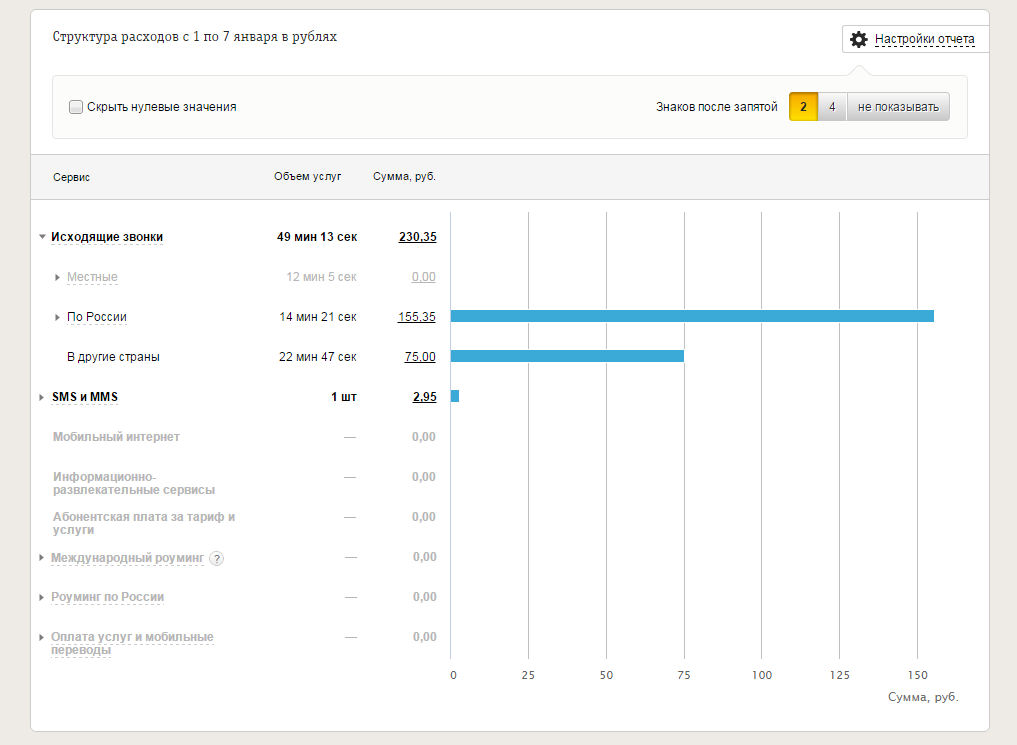The height and width of the screenshot is (745, 1017).
Task: Enable the 'Скрыть нулевые значения' checkbox
Action: pyautogui.click(x=76, y=107)
